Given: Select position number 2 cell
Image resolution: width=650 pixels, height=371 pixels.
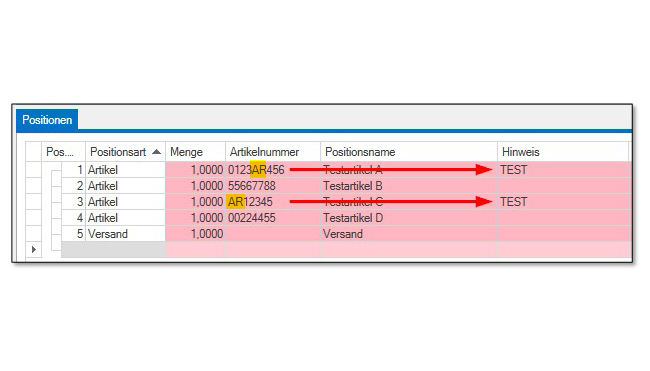Looking at the screenshot, I should tap(73, 186).
